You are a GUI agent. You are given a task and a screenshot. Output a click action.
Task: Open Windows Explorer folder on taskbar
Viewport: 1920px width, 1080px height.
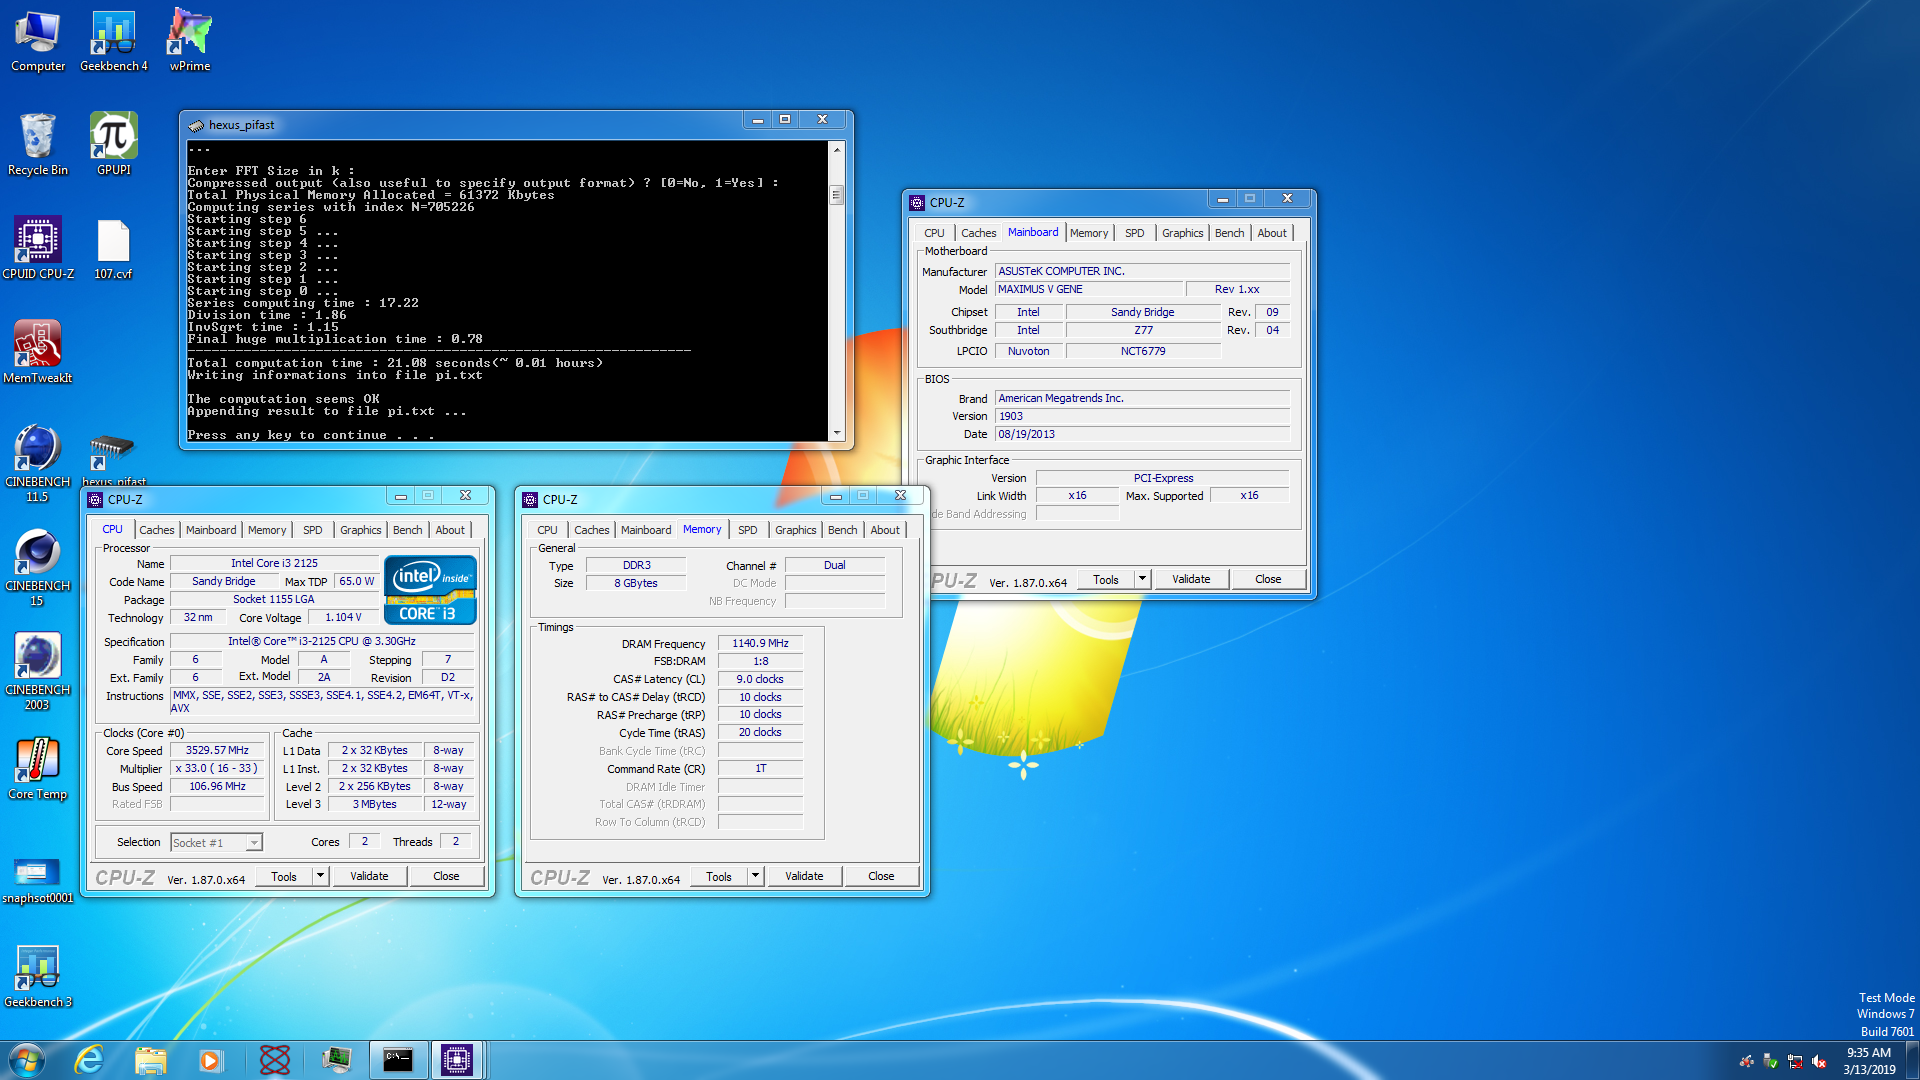[x=150, y=1060]
